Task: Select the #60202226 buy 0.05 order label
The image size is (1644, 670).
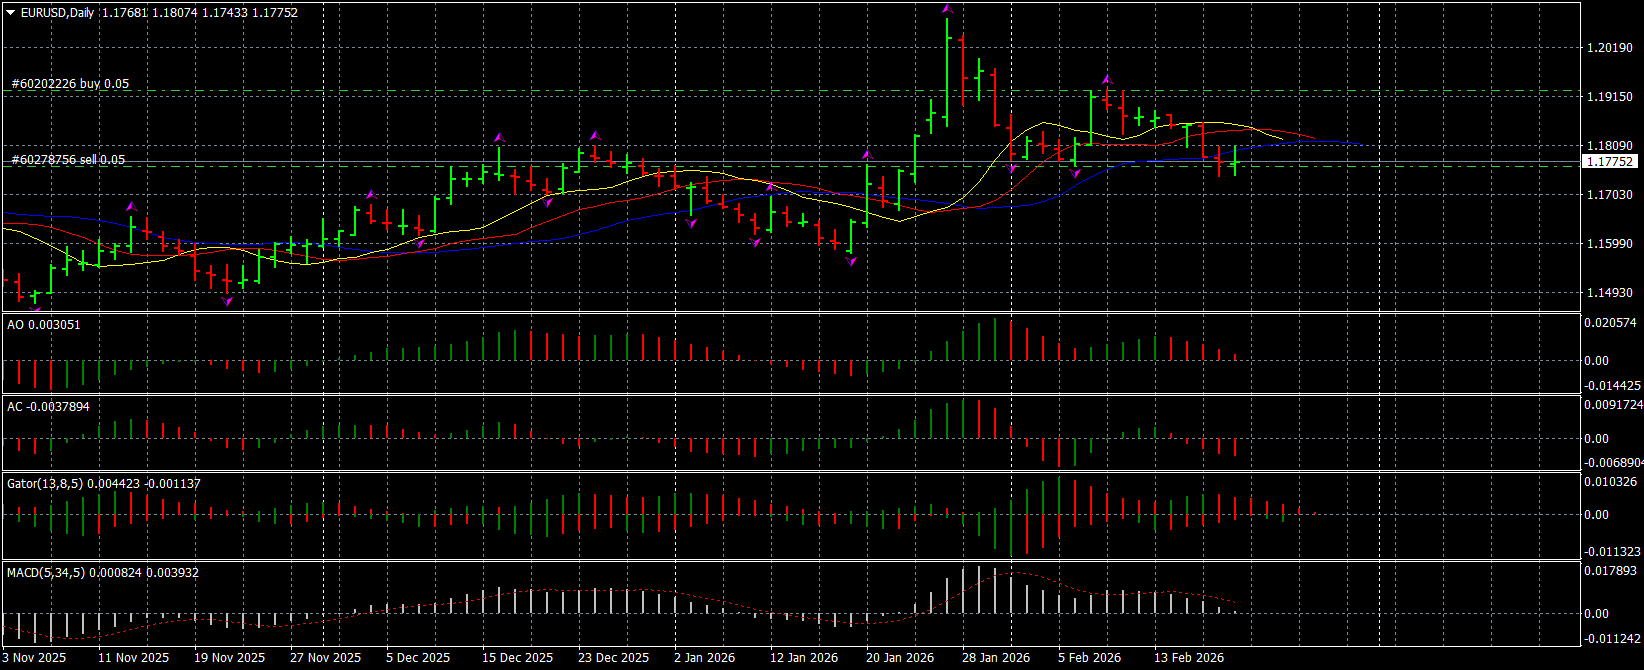Action: tap(70, 84)
